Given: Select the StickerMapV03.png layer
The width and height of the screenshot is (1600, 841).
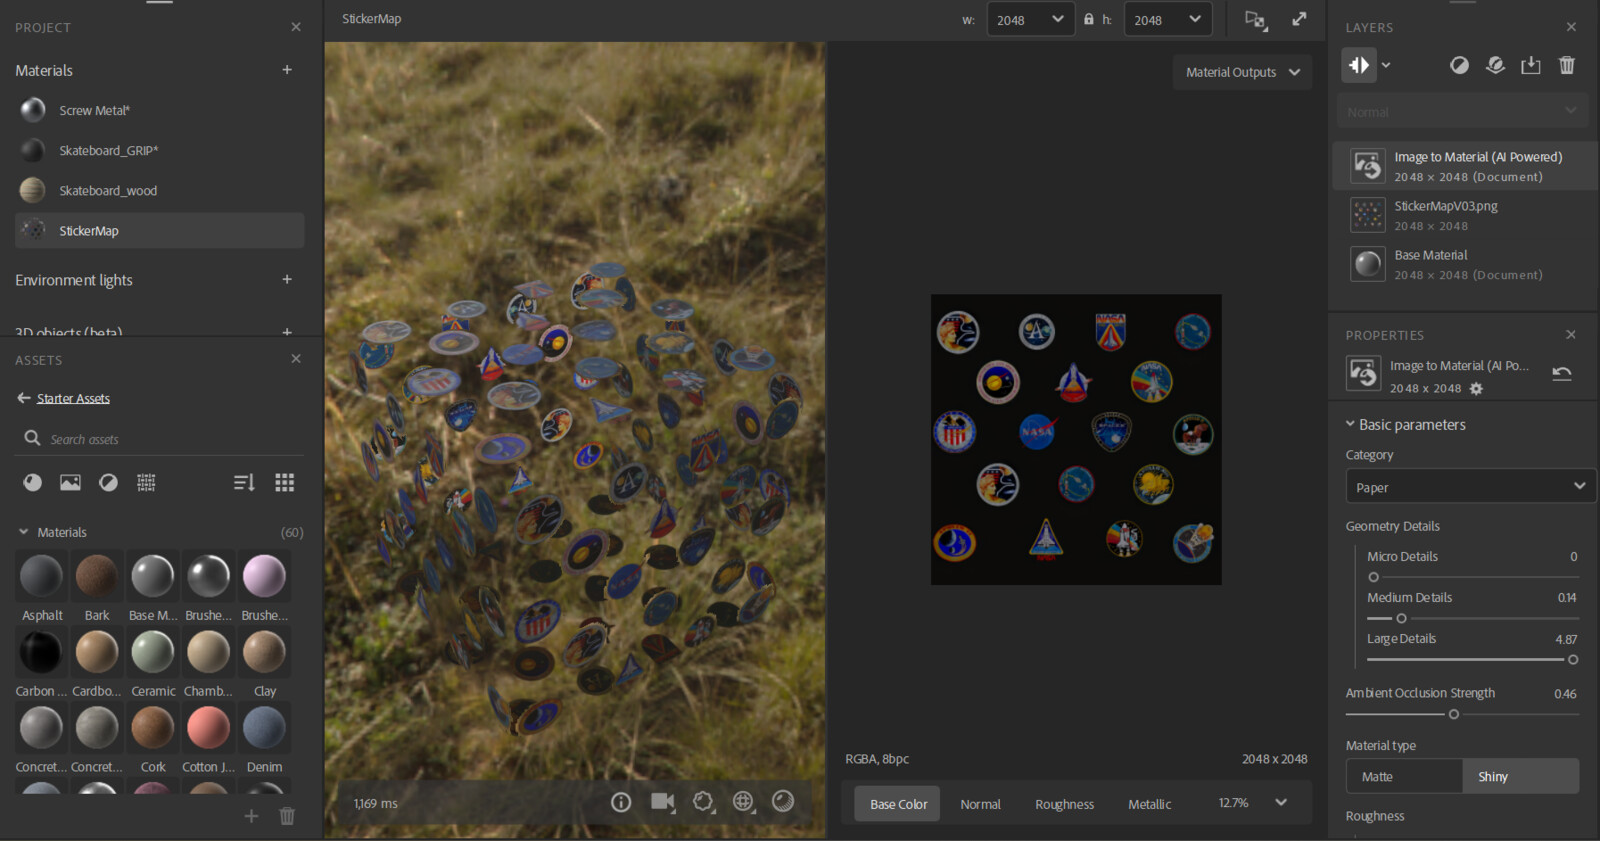Looking at the screenshot, I should click(1464, 215).
